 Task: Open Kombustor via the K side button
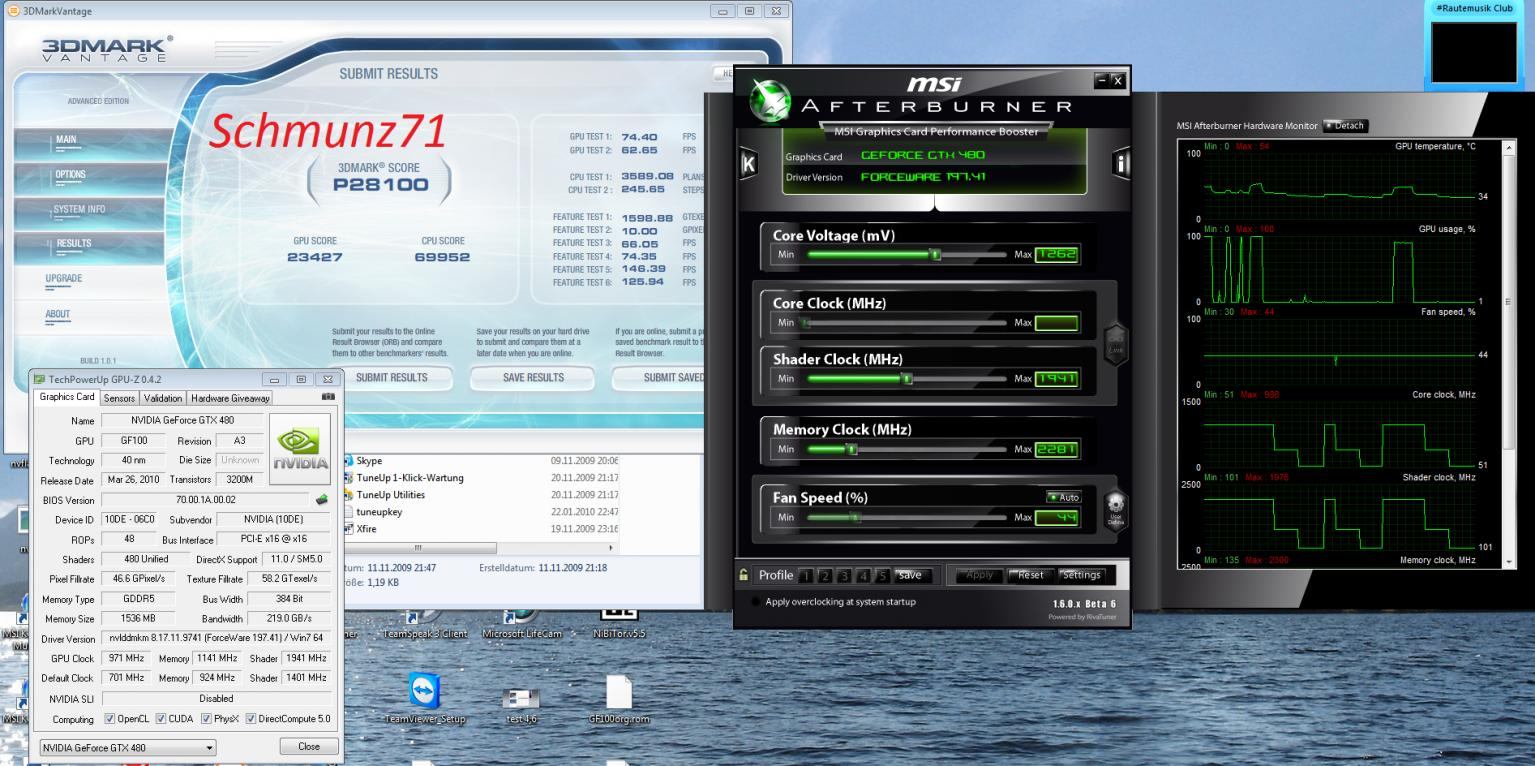[x=747, y=163]
